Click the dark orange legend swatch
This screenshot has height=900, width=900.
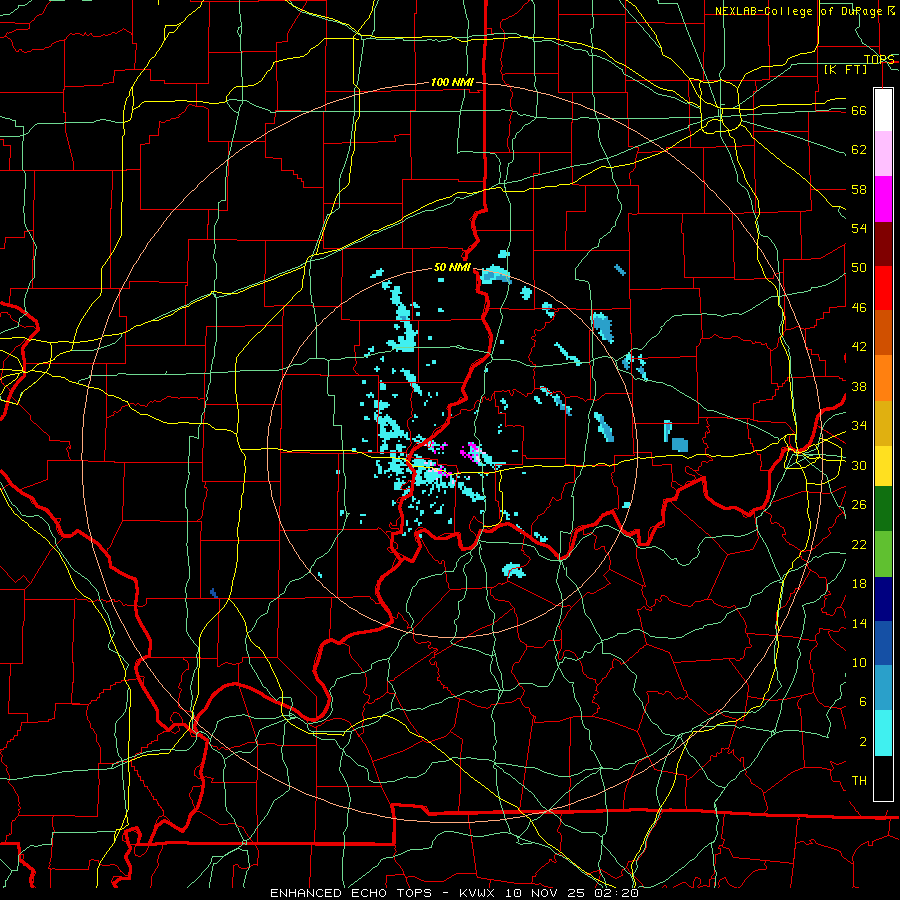[x=883, y=332]
